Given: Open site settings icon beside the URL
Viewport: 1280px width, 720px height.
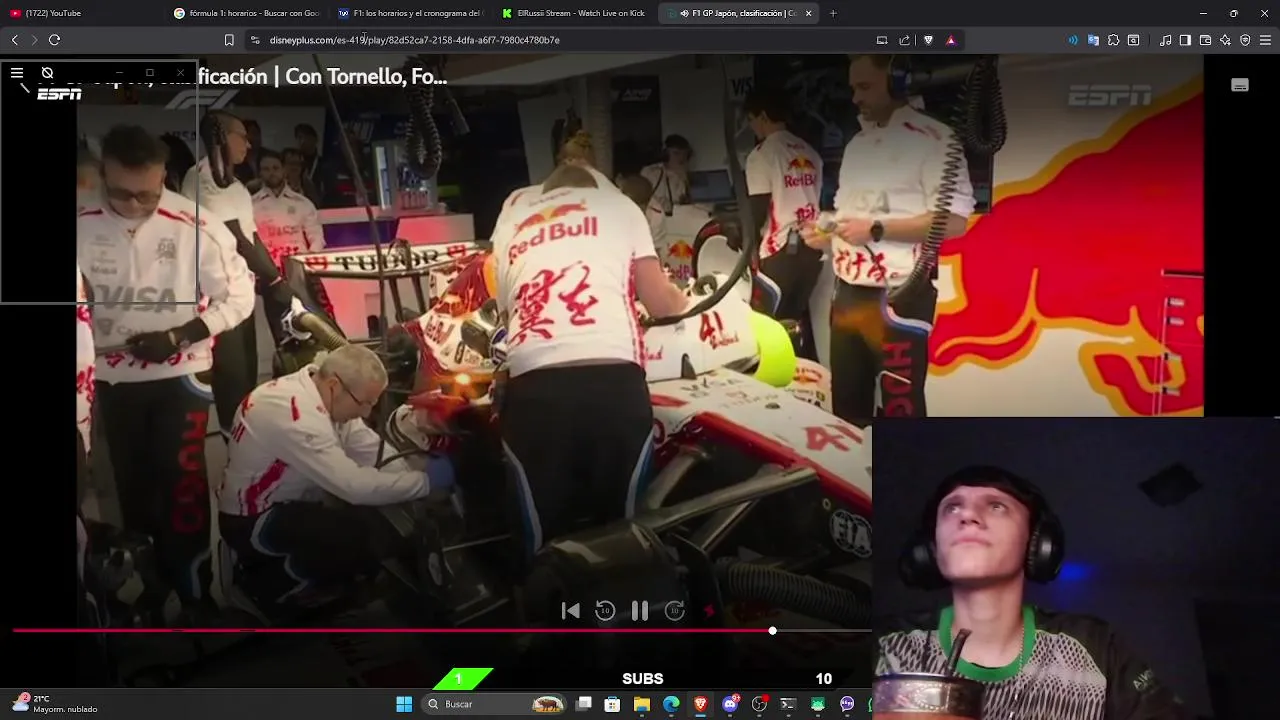Looking at the screenshot, I should [x=255, y=40].
